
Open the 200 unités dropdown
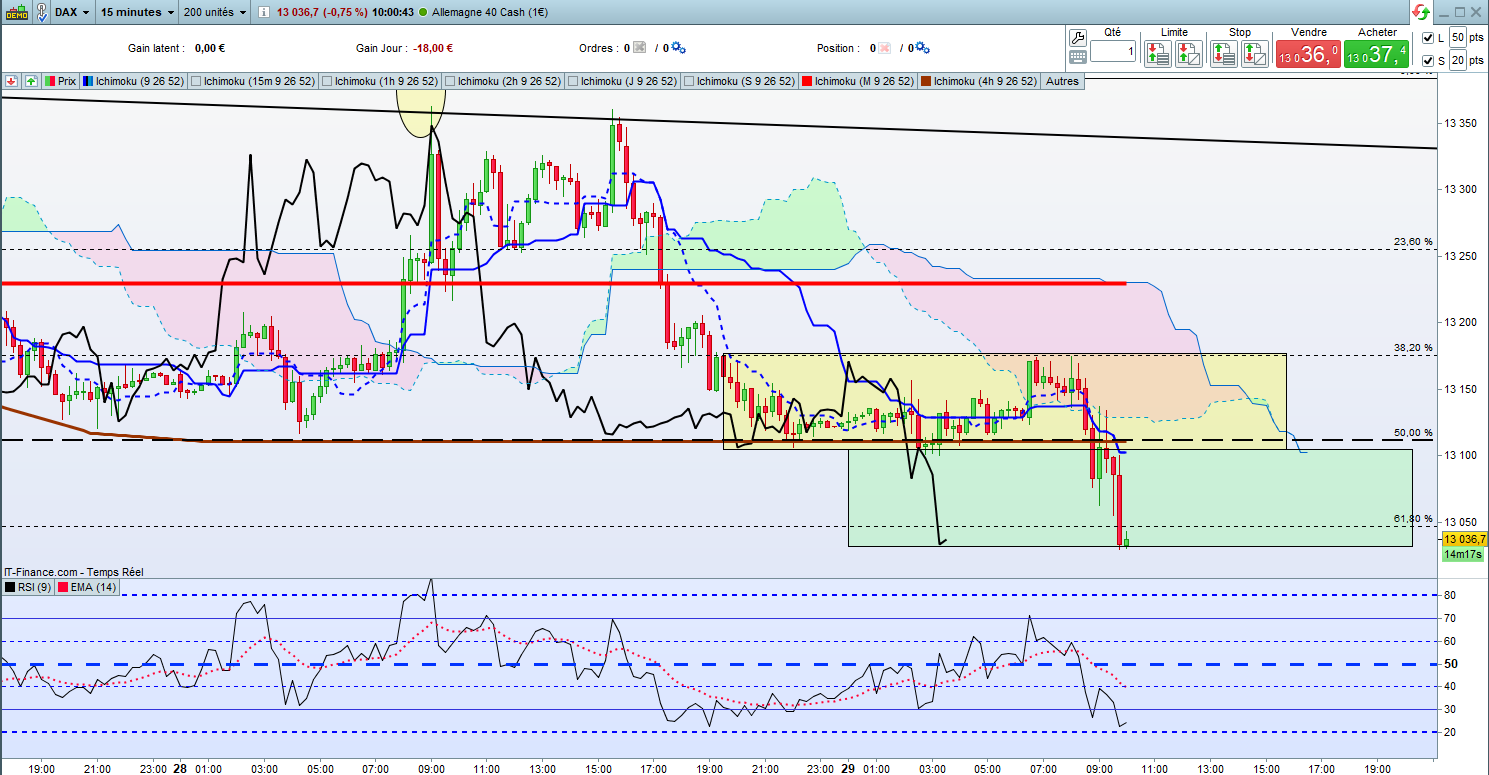coord(214,13)
